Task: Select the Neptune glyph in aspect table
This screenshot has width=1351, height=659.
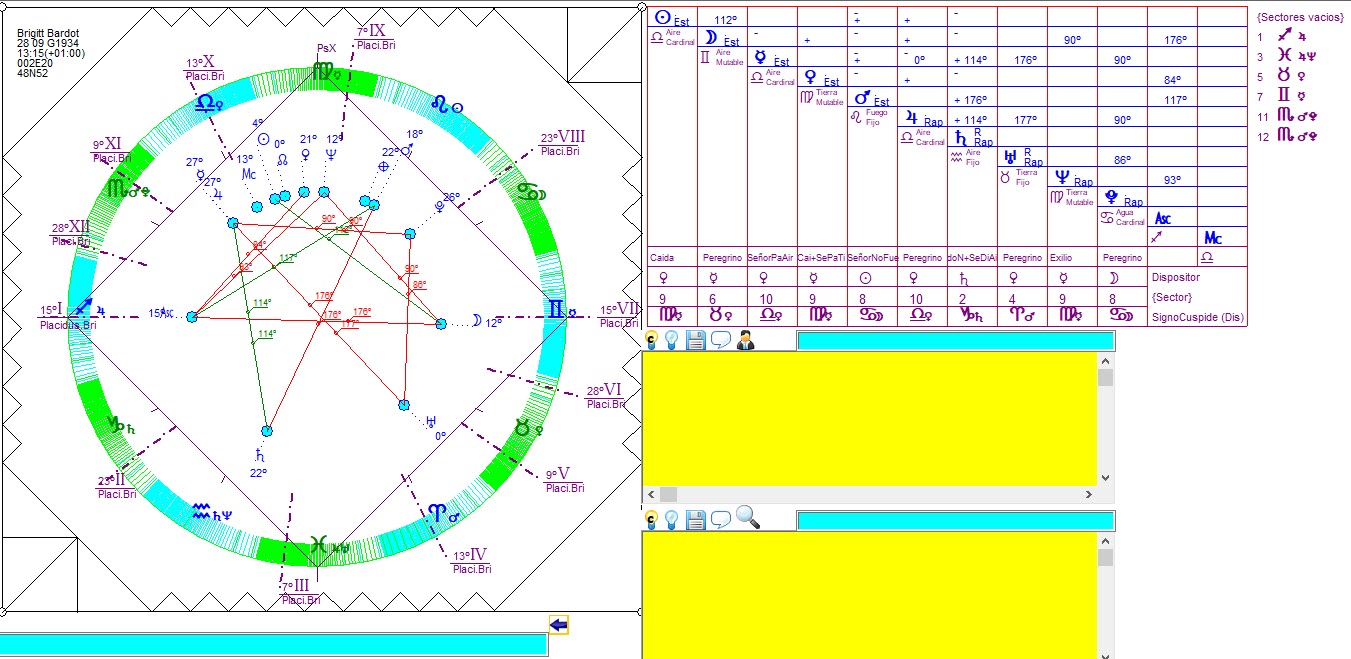Action: pyautogui.click(x=1062, y=178)
